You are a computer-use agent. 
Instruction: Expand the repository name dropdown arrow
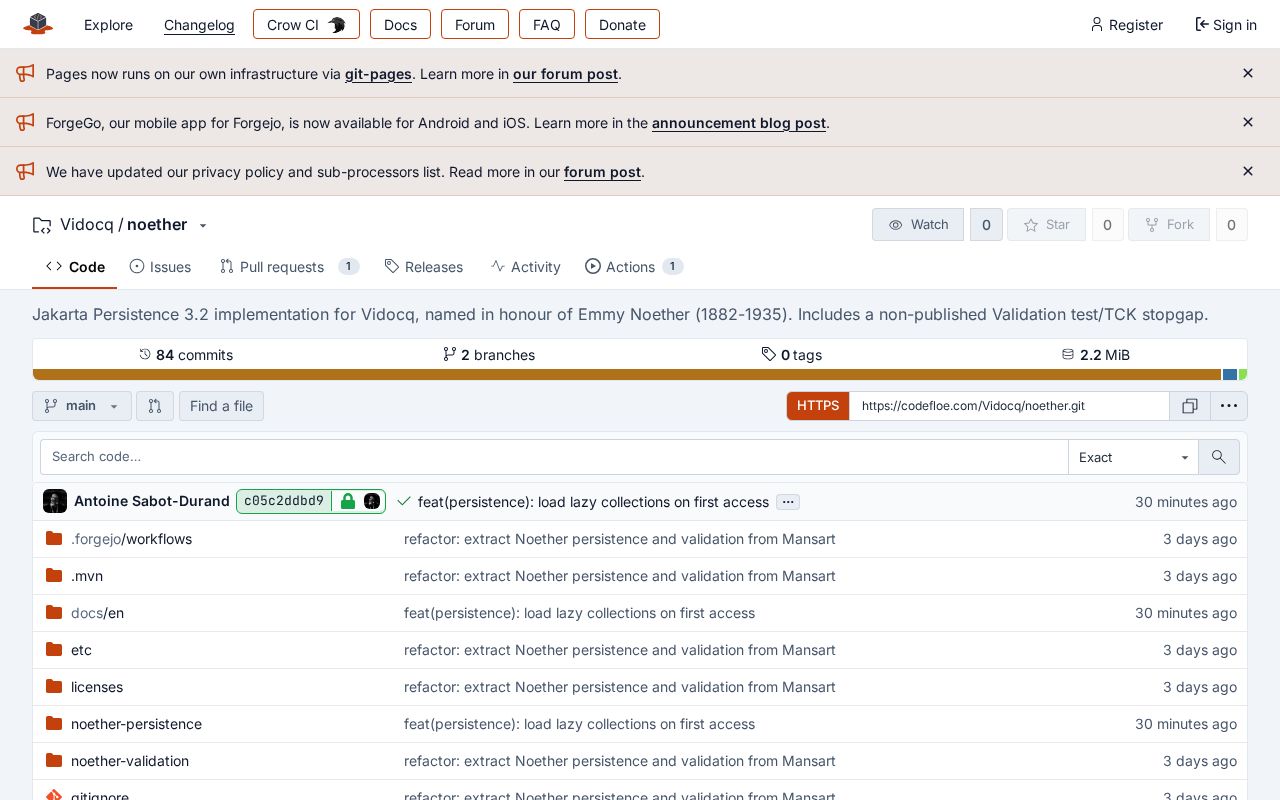coord(203,226)
